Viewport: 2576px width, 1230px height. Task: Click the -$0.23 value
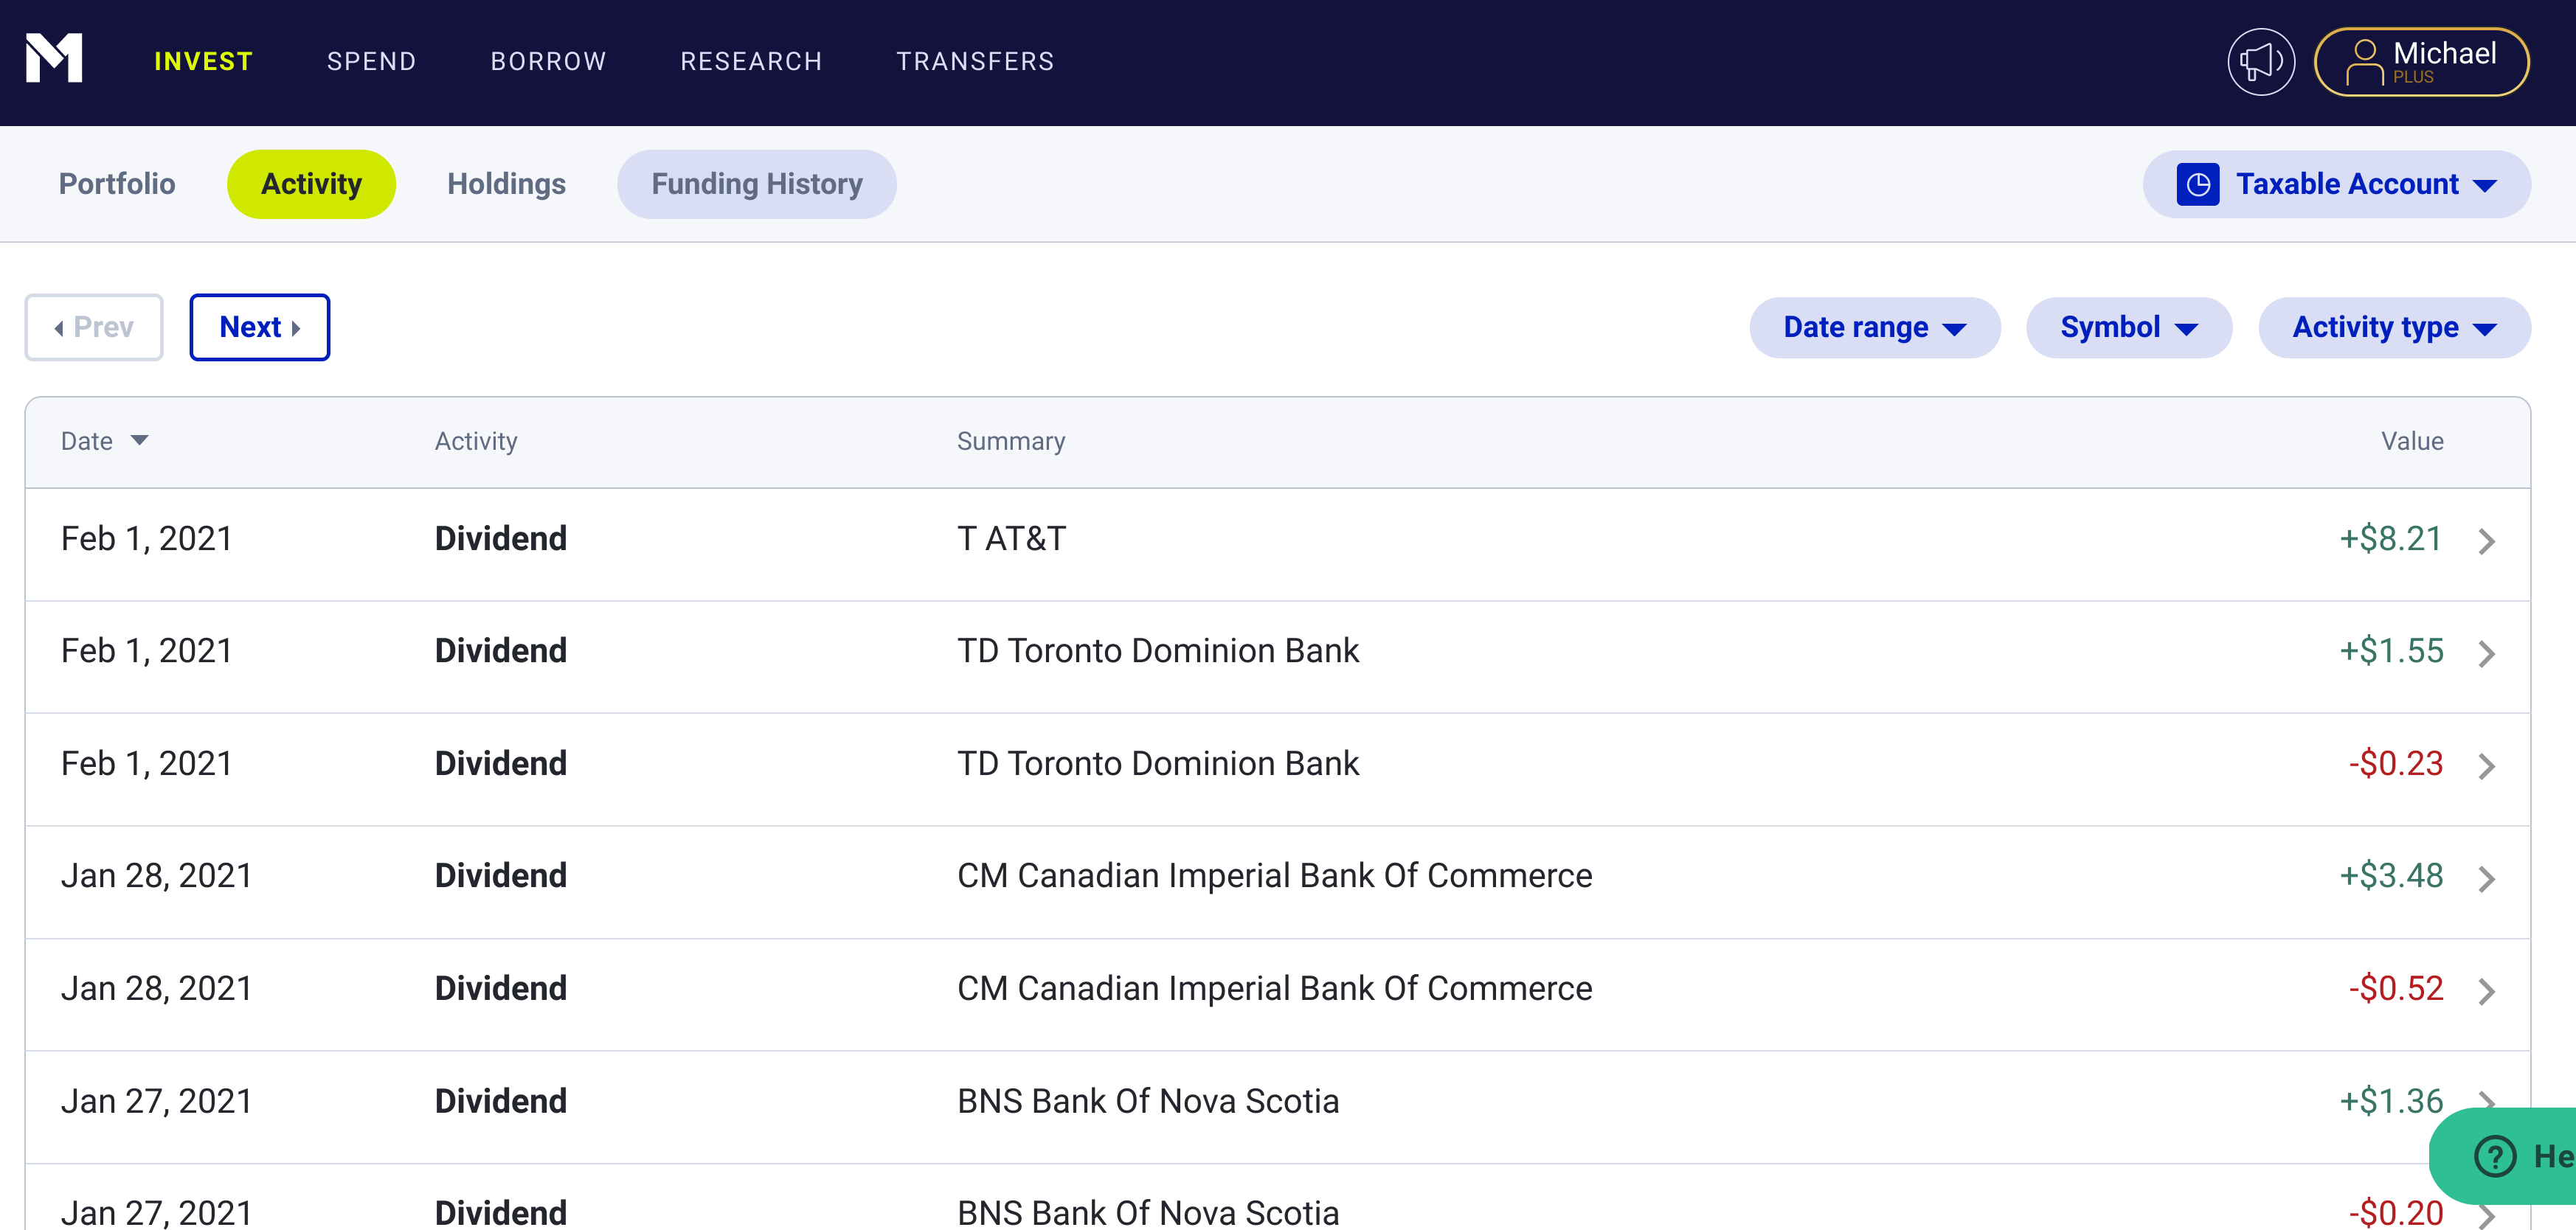pyautogui.click(x=2395, y=764)
